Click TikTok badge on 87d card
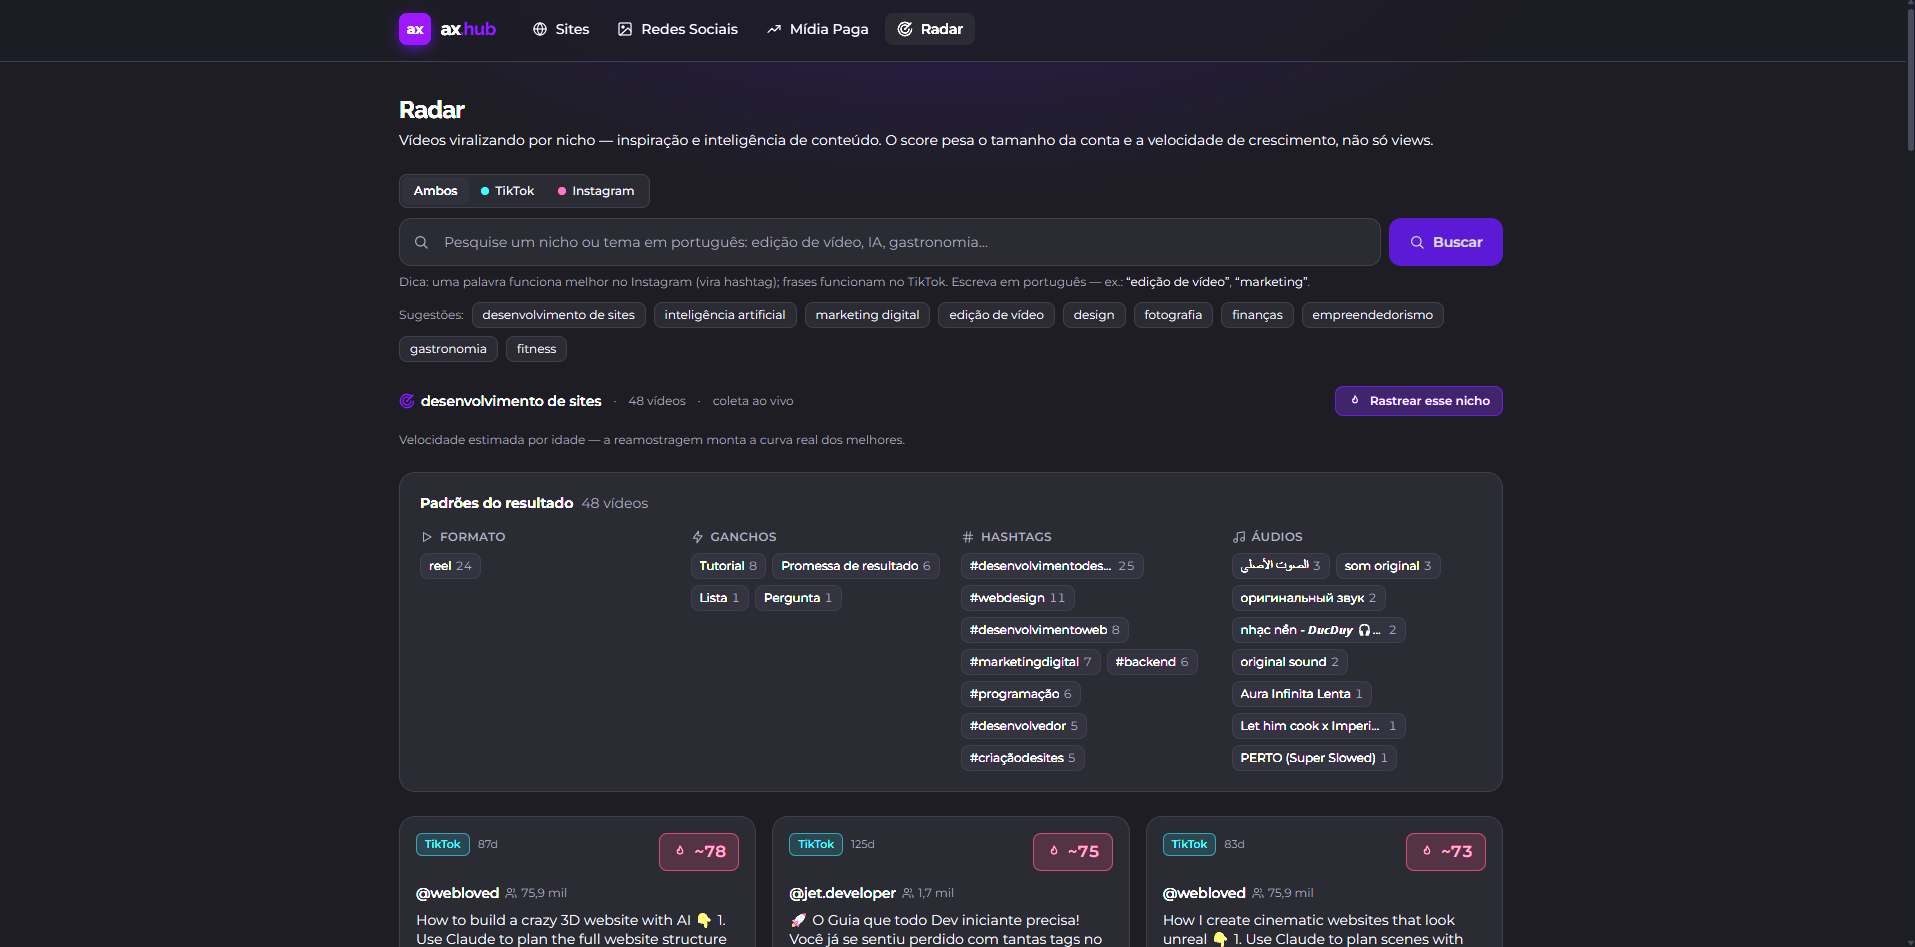This screenshot has height=947, width=1915. click(x=443, y=845)
